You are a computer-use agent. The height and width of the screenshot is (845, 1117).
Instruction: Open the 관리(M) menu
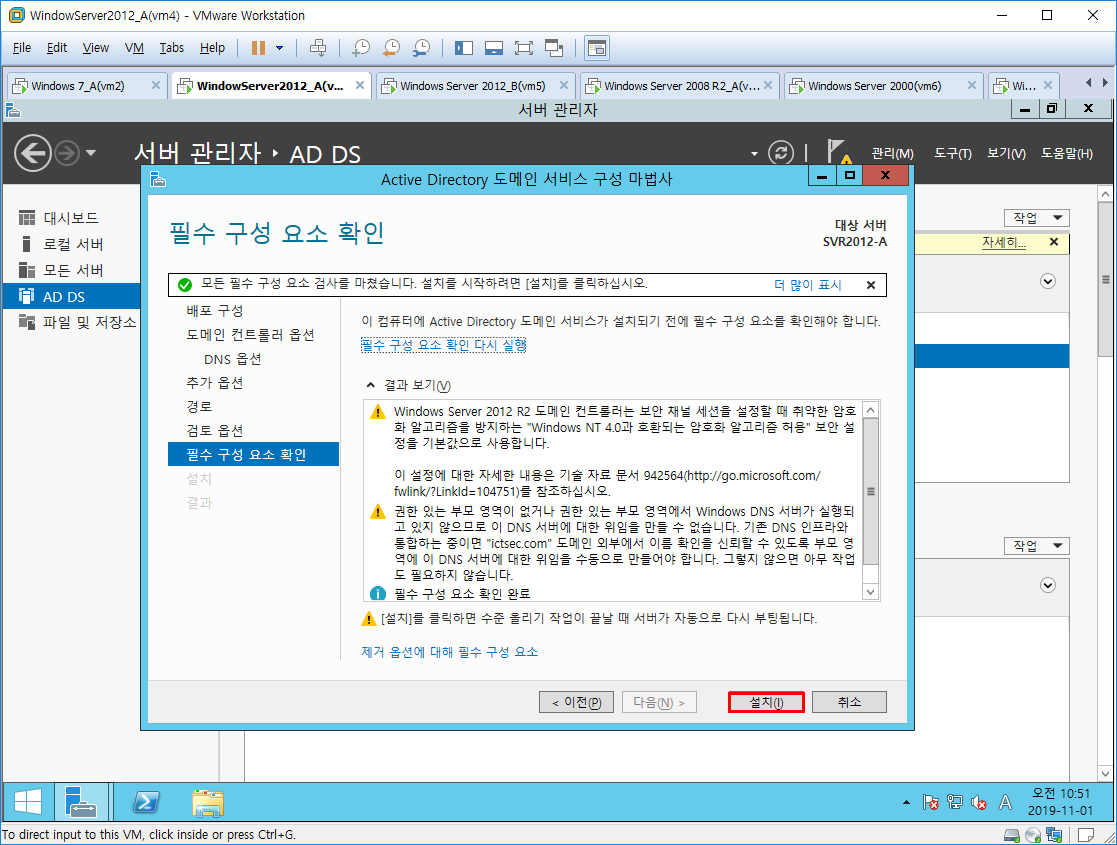[x=893, y=153]
